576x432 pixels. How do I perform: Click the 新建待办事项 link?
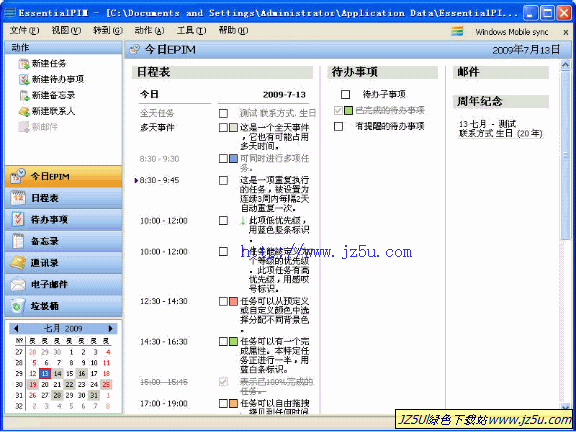58,79
